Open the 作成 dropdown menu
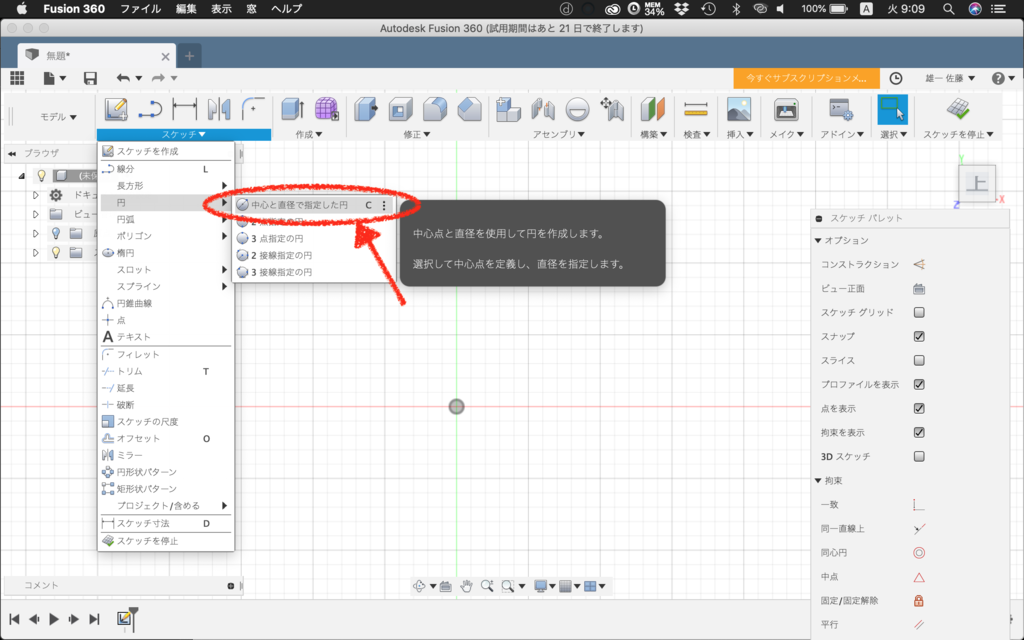The width and height of the screenshot is (1024, 640). [x=309, y=135]
